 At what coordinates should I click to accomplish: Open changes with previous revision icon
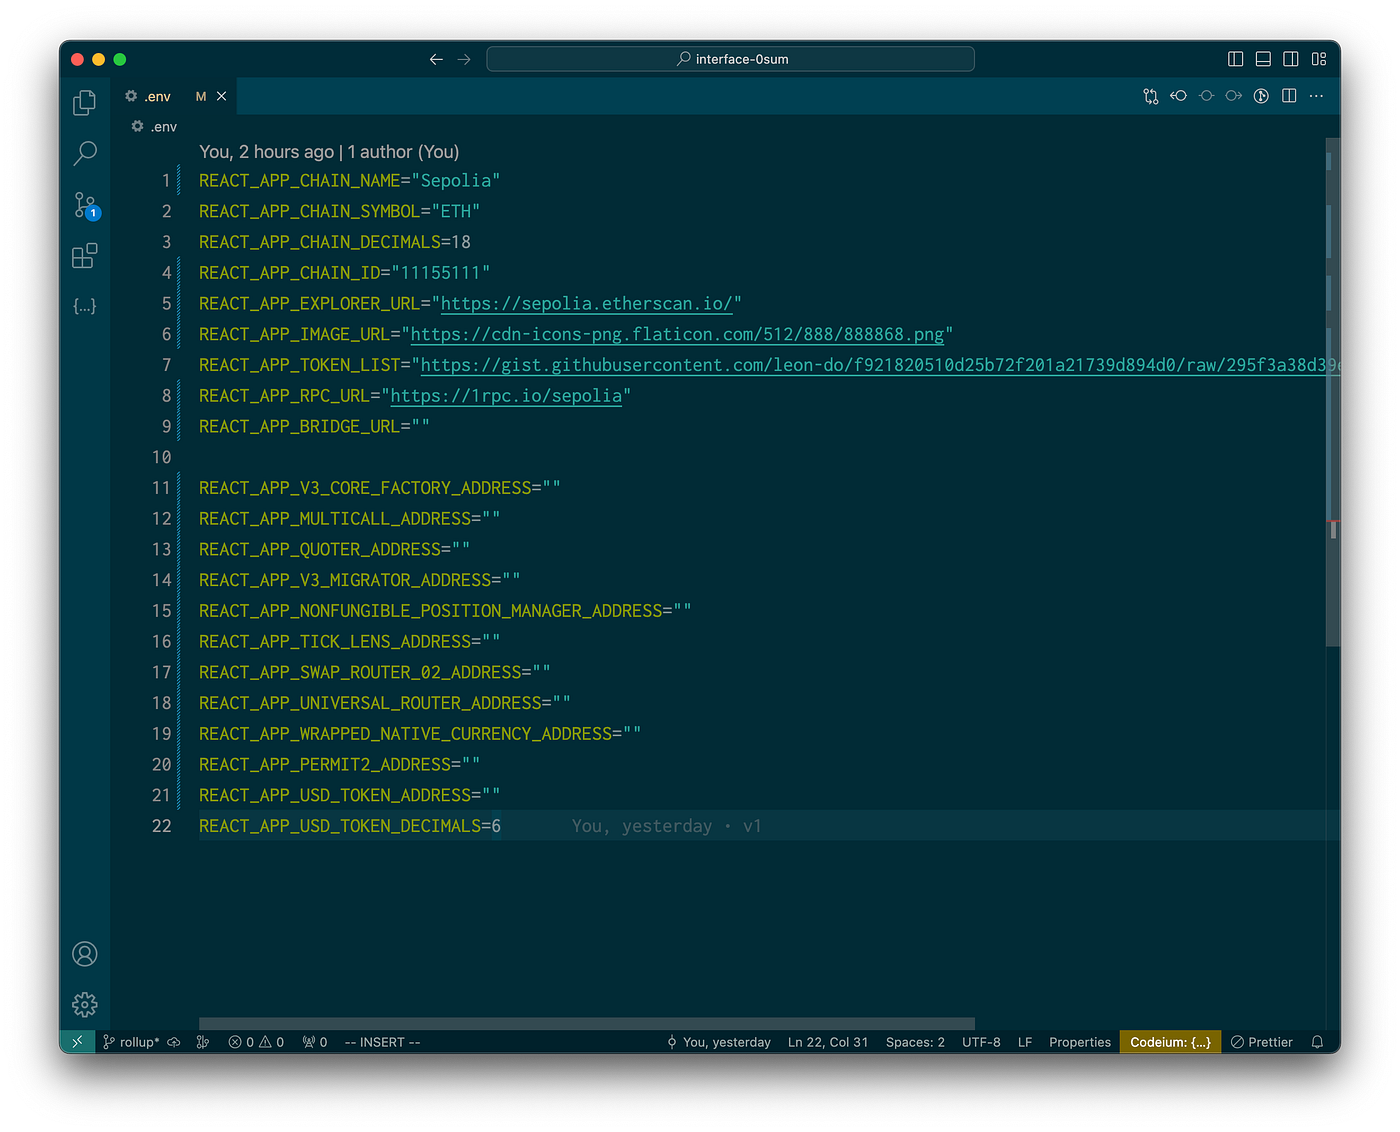point(1179,96)
